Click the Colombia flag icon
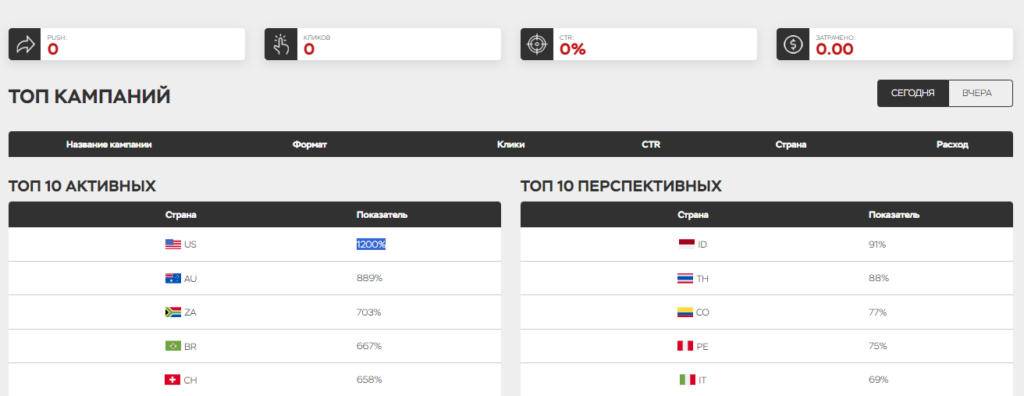The image size is (1024, 396). [685, 312]
